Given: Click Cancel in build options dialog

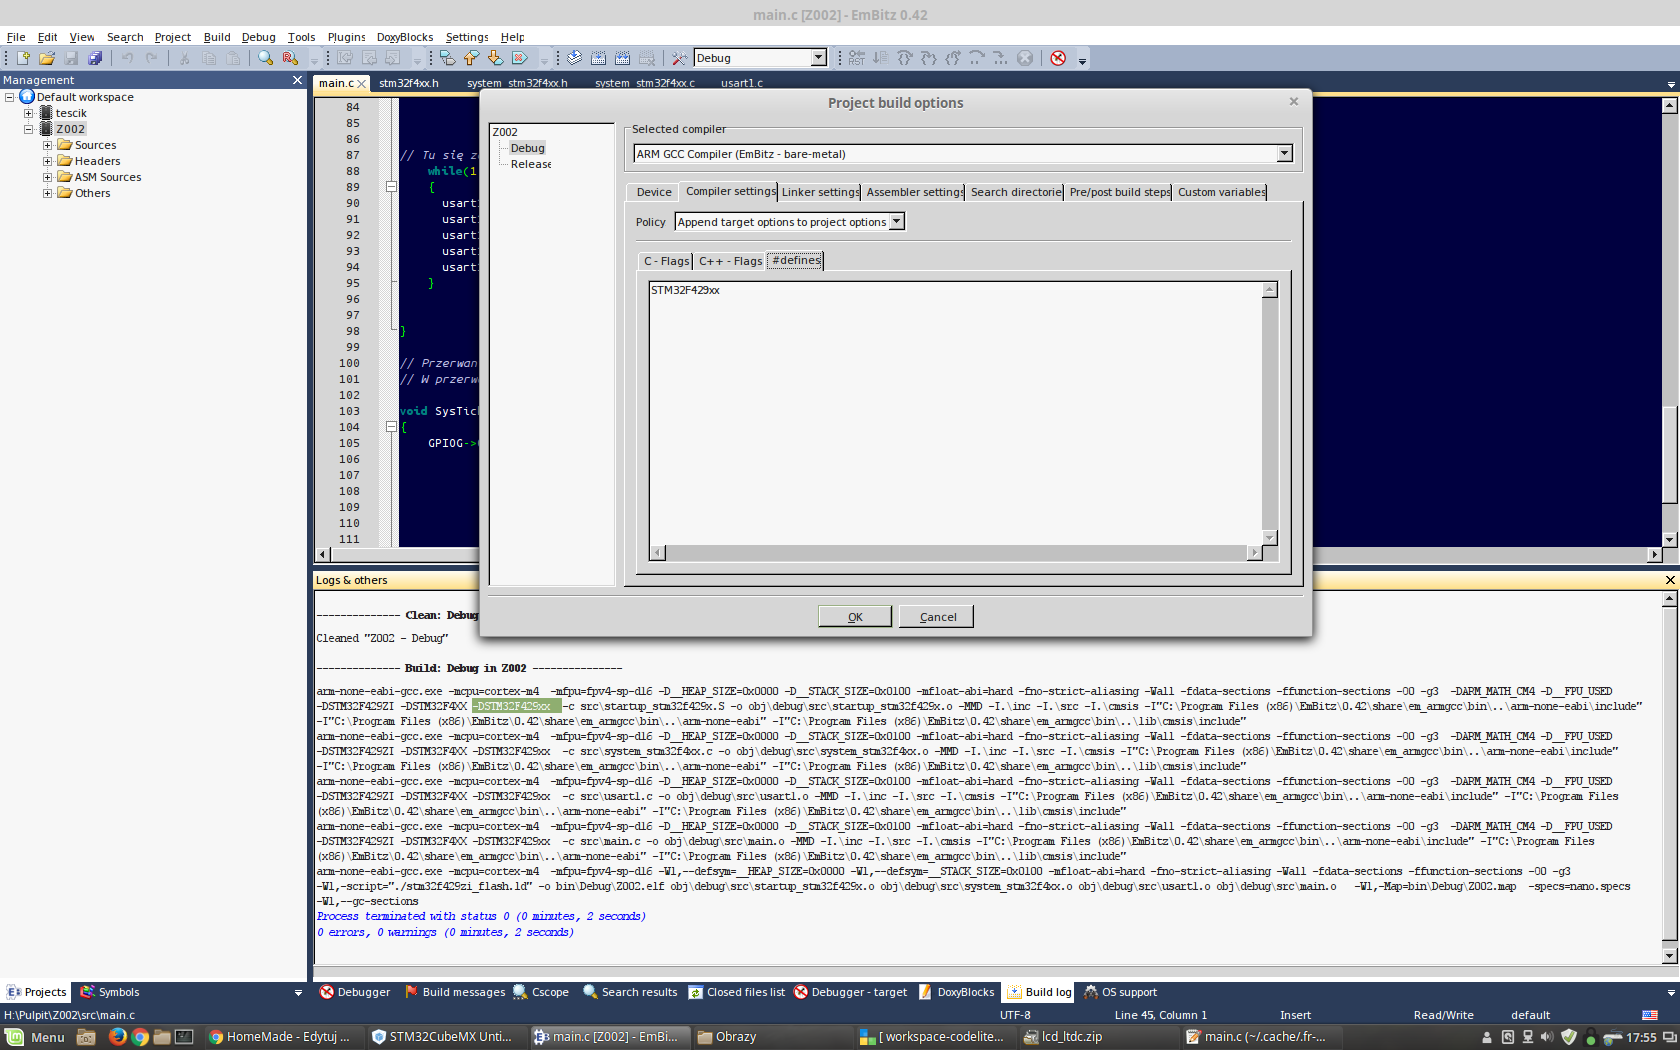Looking at the screenshot, I should pyautogui.click(x=936, y=617).
